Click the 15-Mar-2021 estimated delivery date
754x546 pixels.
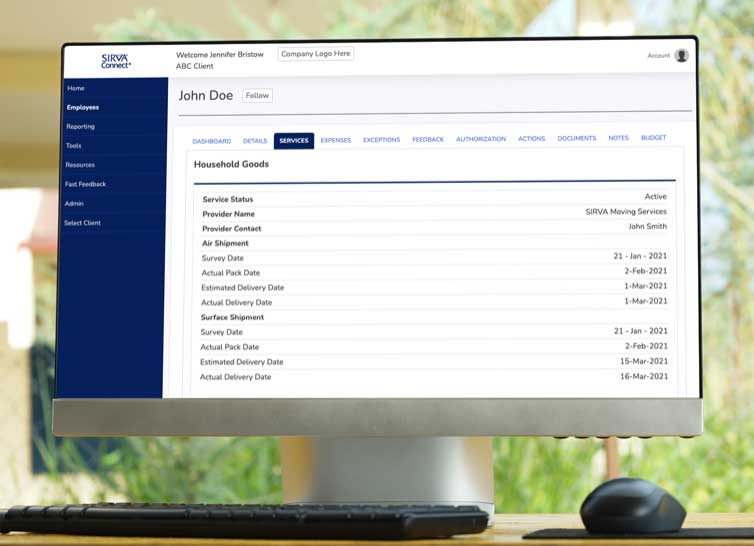(x=644, y=361)
